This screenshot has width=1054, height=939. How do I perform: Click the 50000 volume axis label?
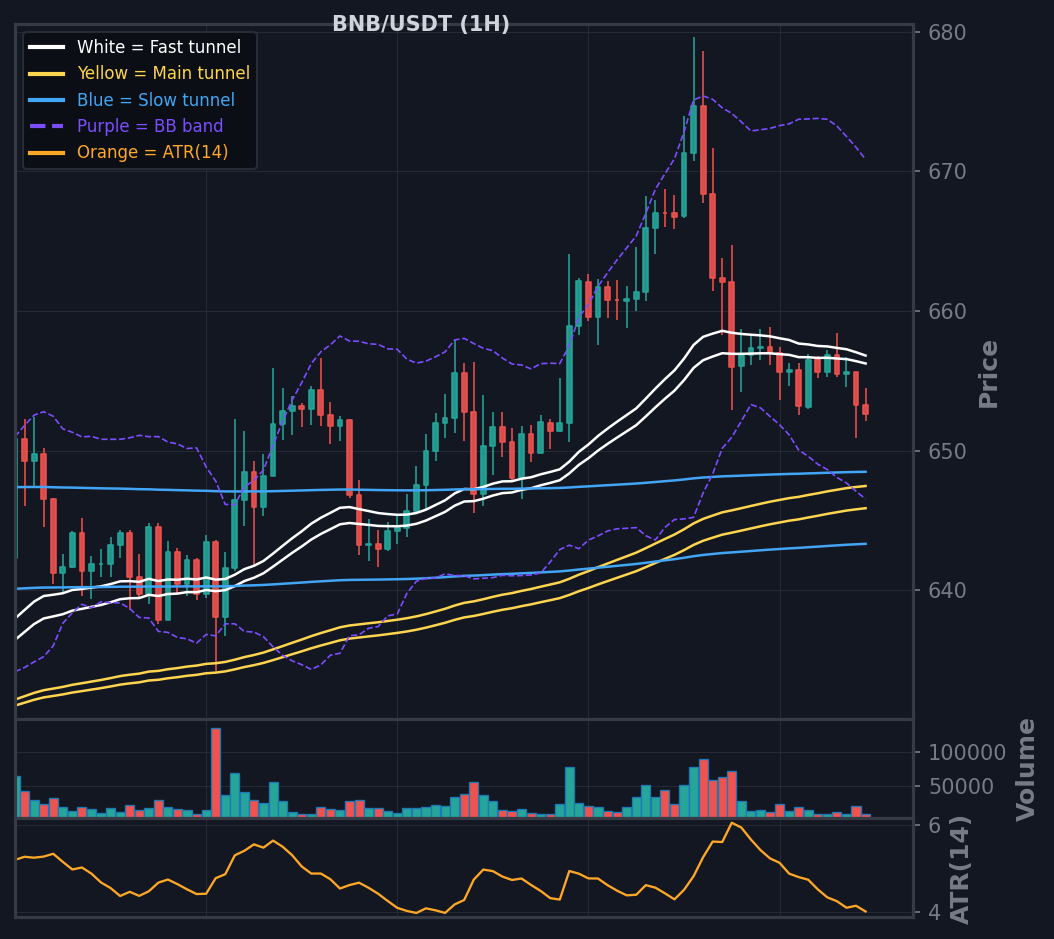(961, 786)
